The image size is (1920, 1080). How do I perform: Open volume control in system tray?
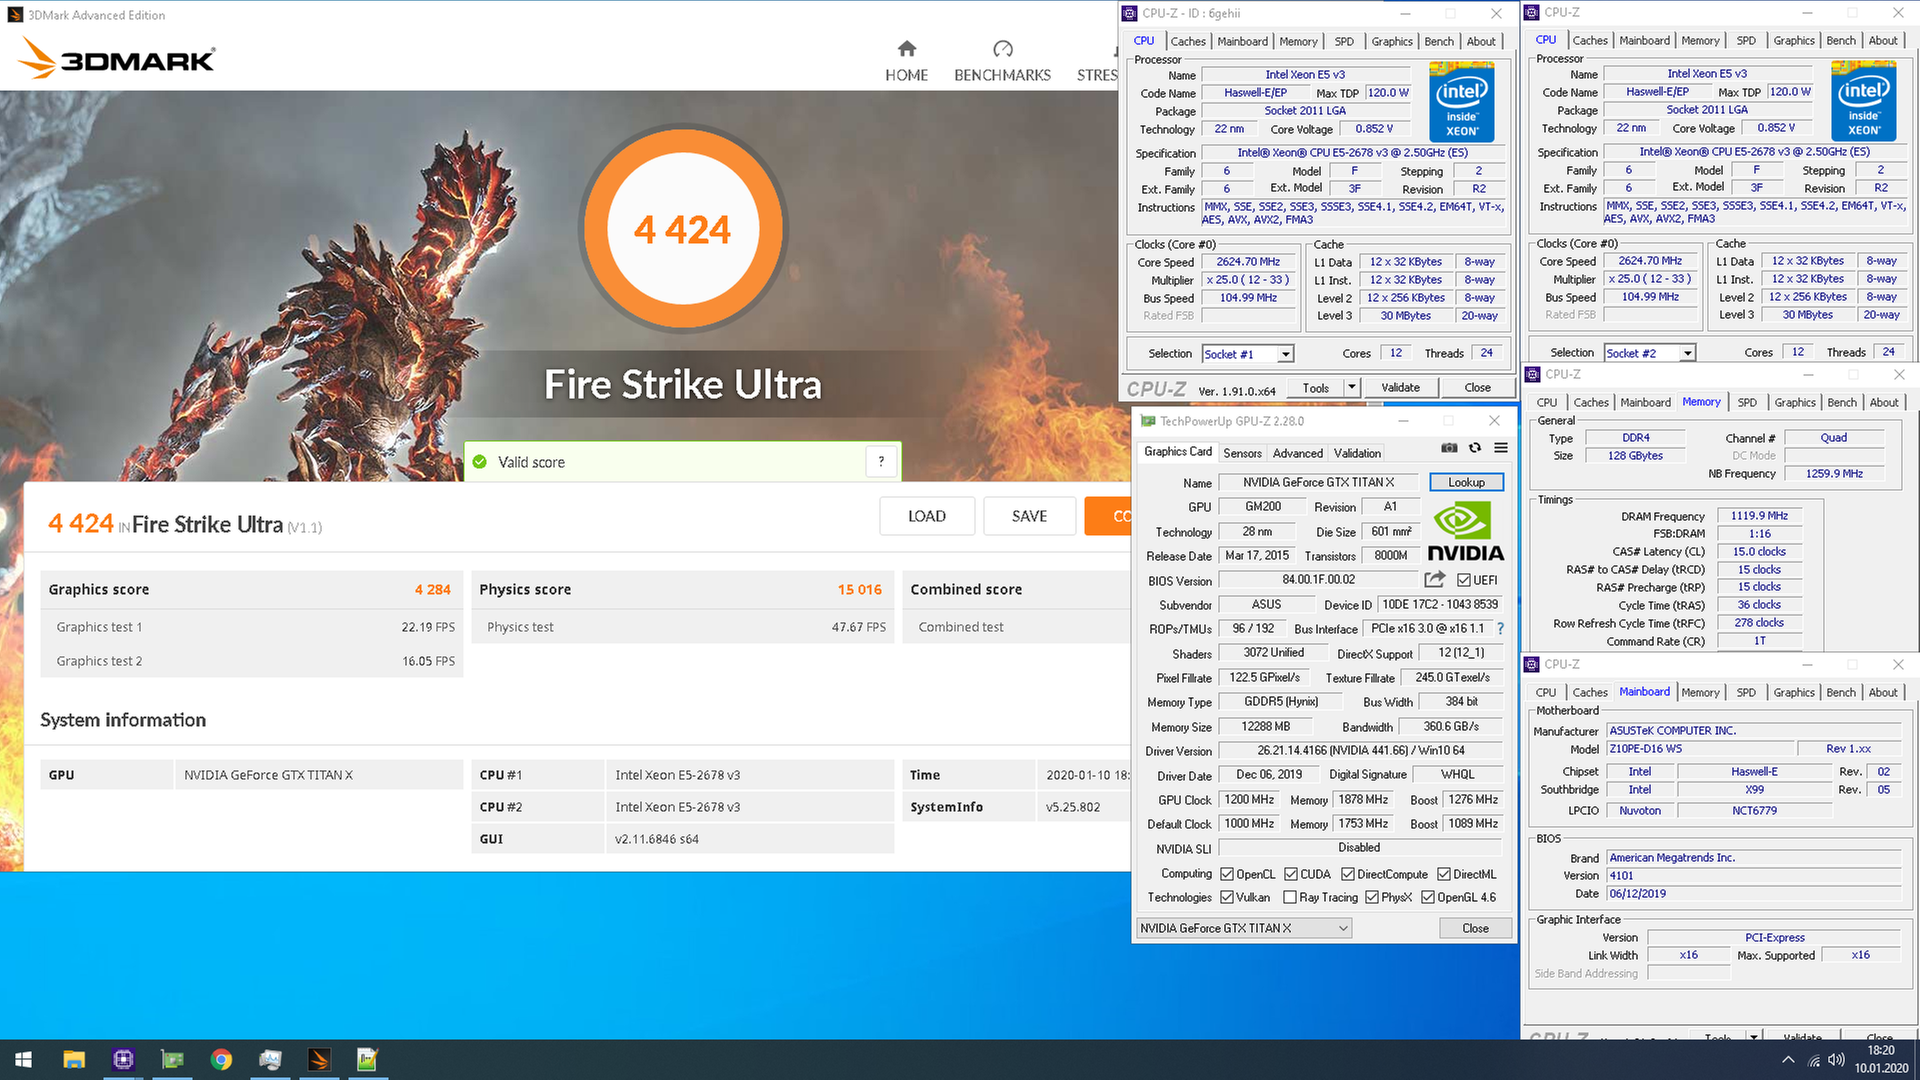[x=1836, y=1060]
